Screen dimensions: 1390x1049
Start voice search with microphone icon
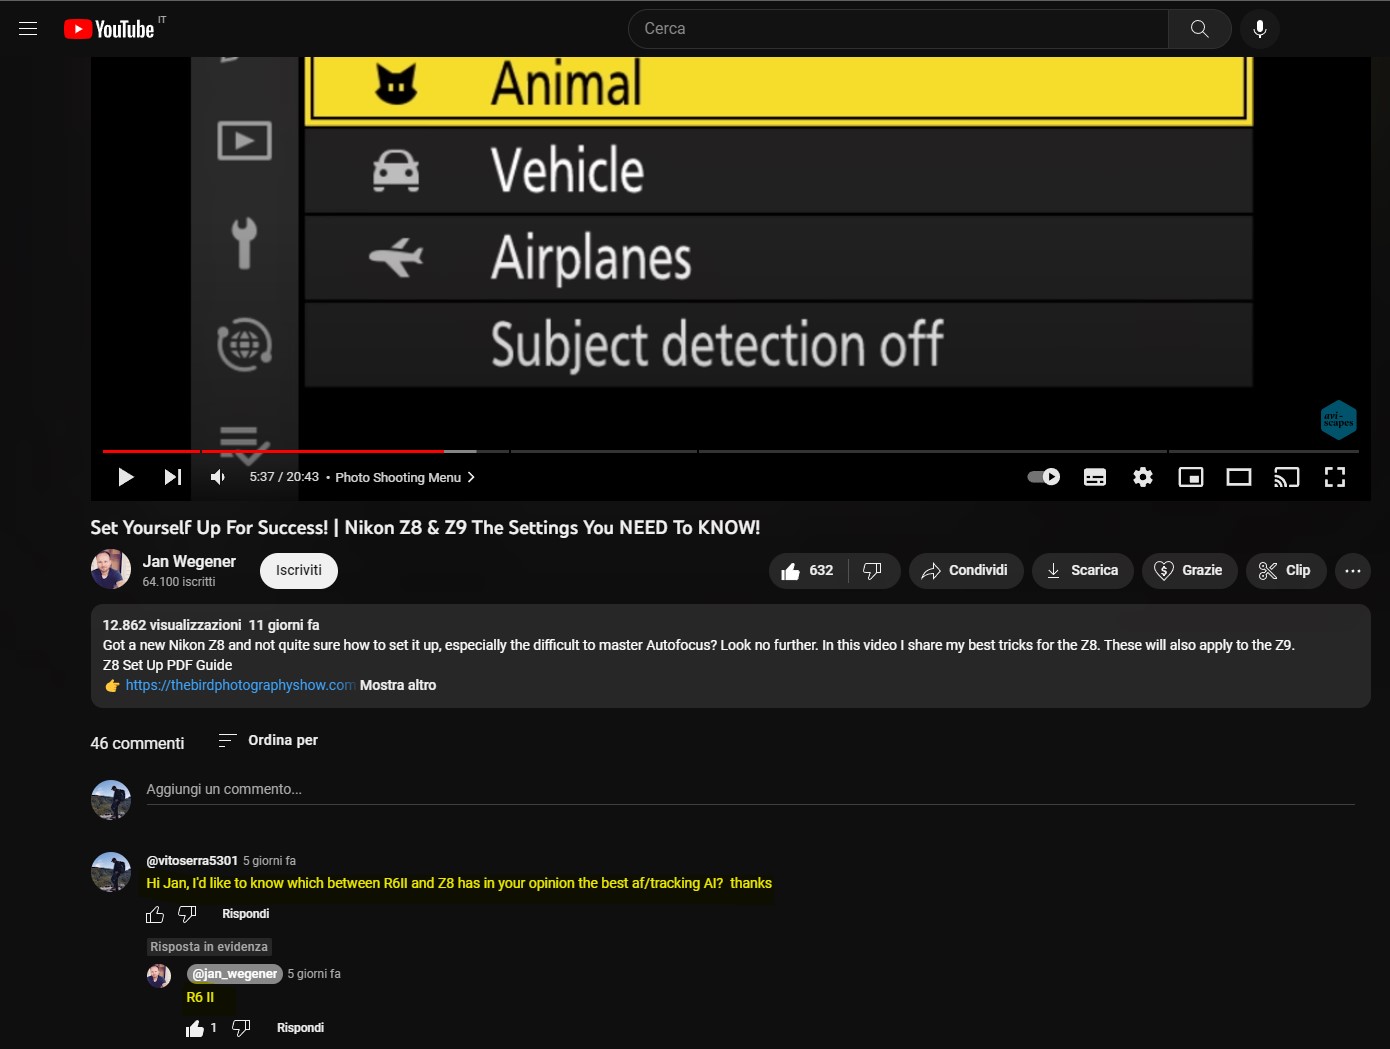click(x=1260, y=29)
